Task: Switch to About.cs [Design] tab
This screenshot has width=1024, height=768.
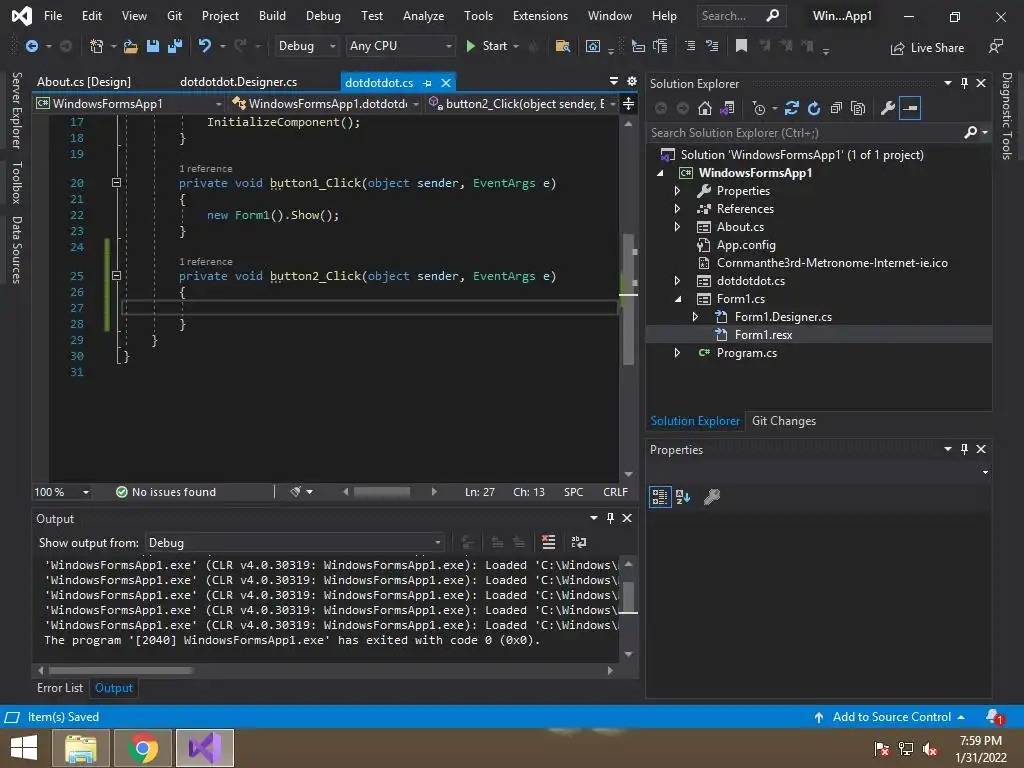Action: point(84,82)
